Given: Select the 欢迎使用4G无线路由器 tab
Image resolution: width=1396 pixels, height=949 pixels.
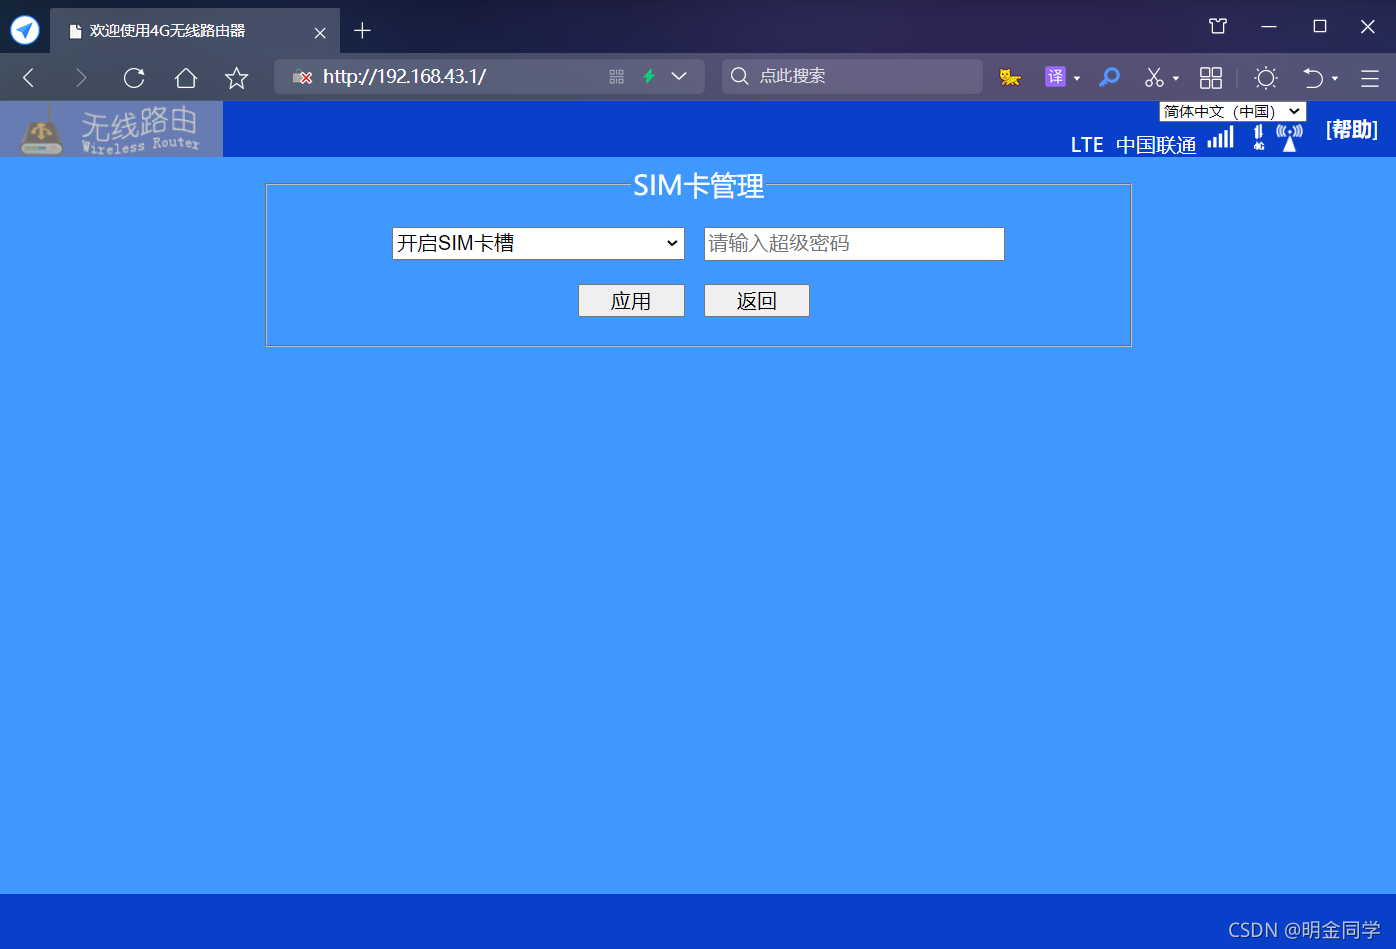Looking at the screenshot, I should [x=180, y=31].
